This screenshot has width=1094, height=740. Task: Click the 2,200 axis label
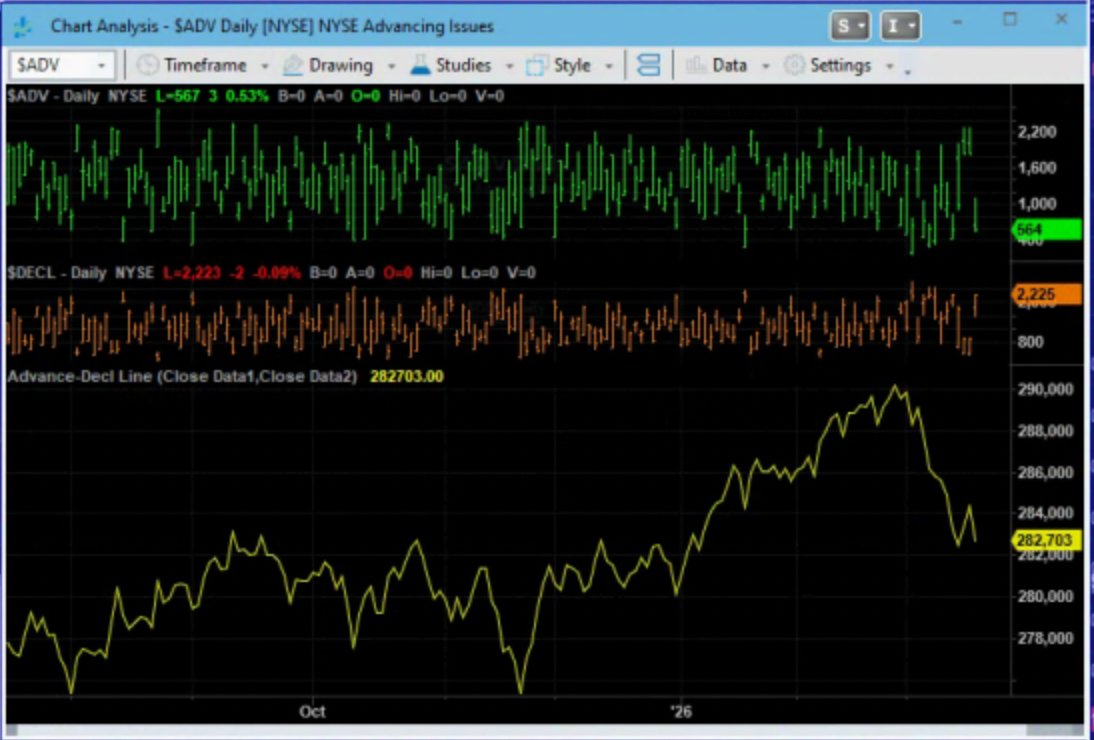[1037, 132]
